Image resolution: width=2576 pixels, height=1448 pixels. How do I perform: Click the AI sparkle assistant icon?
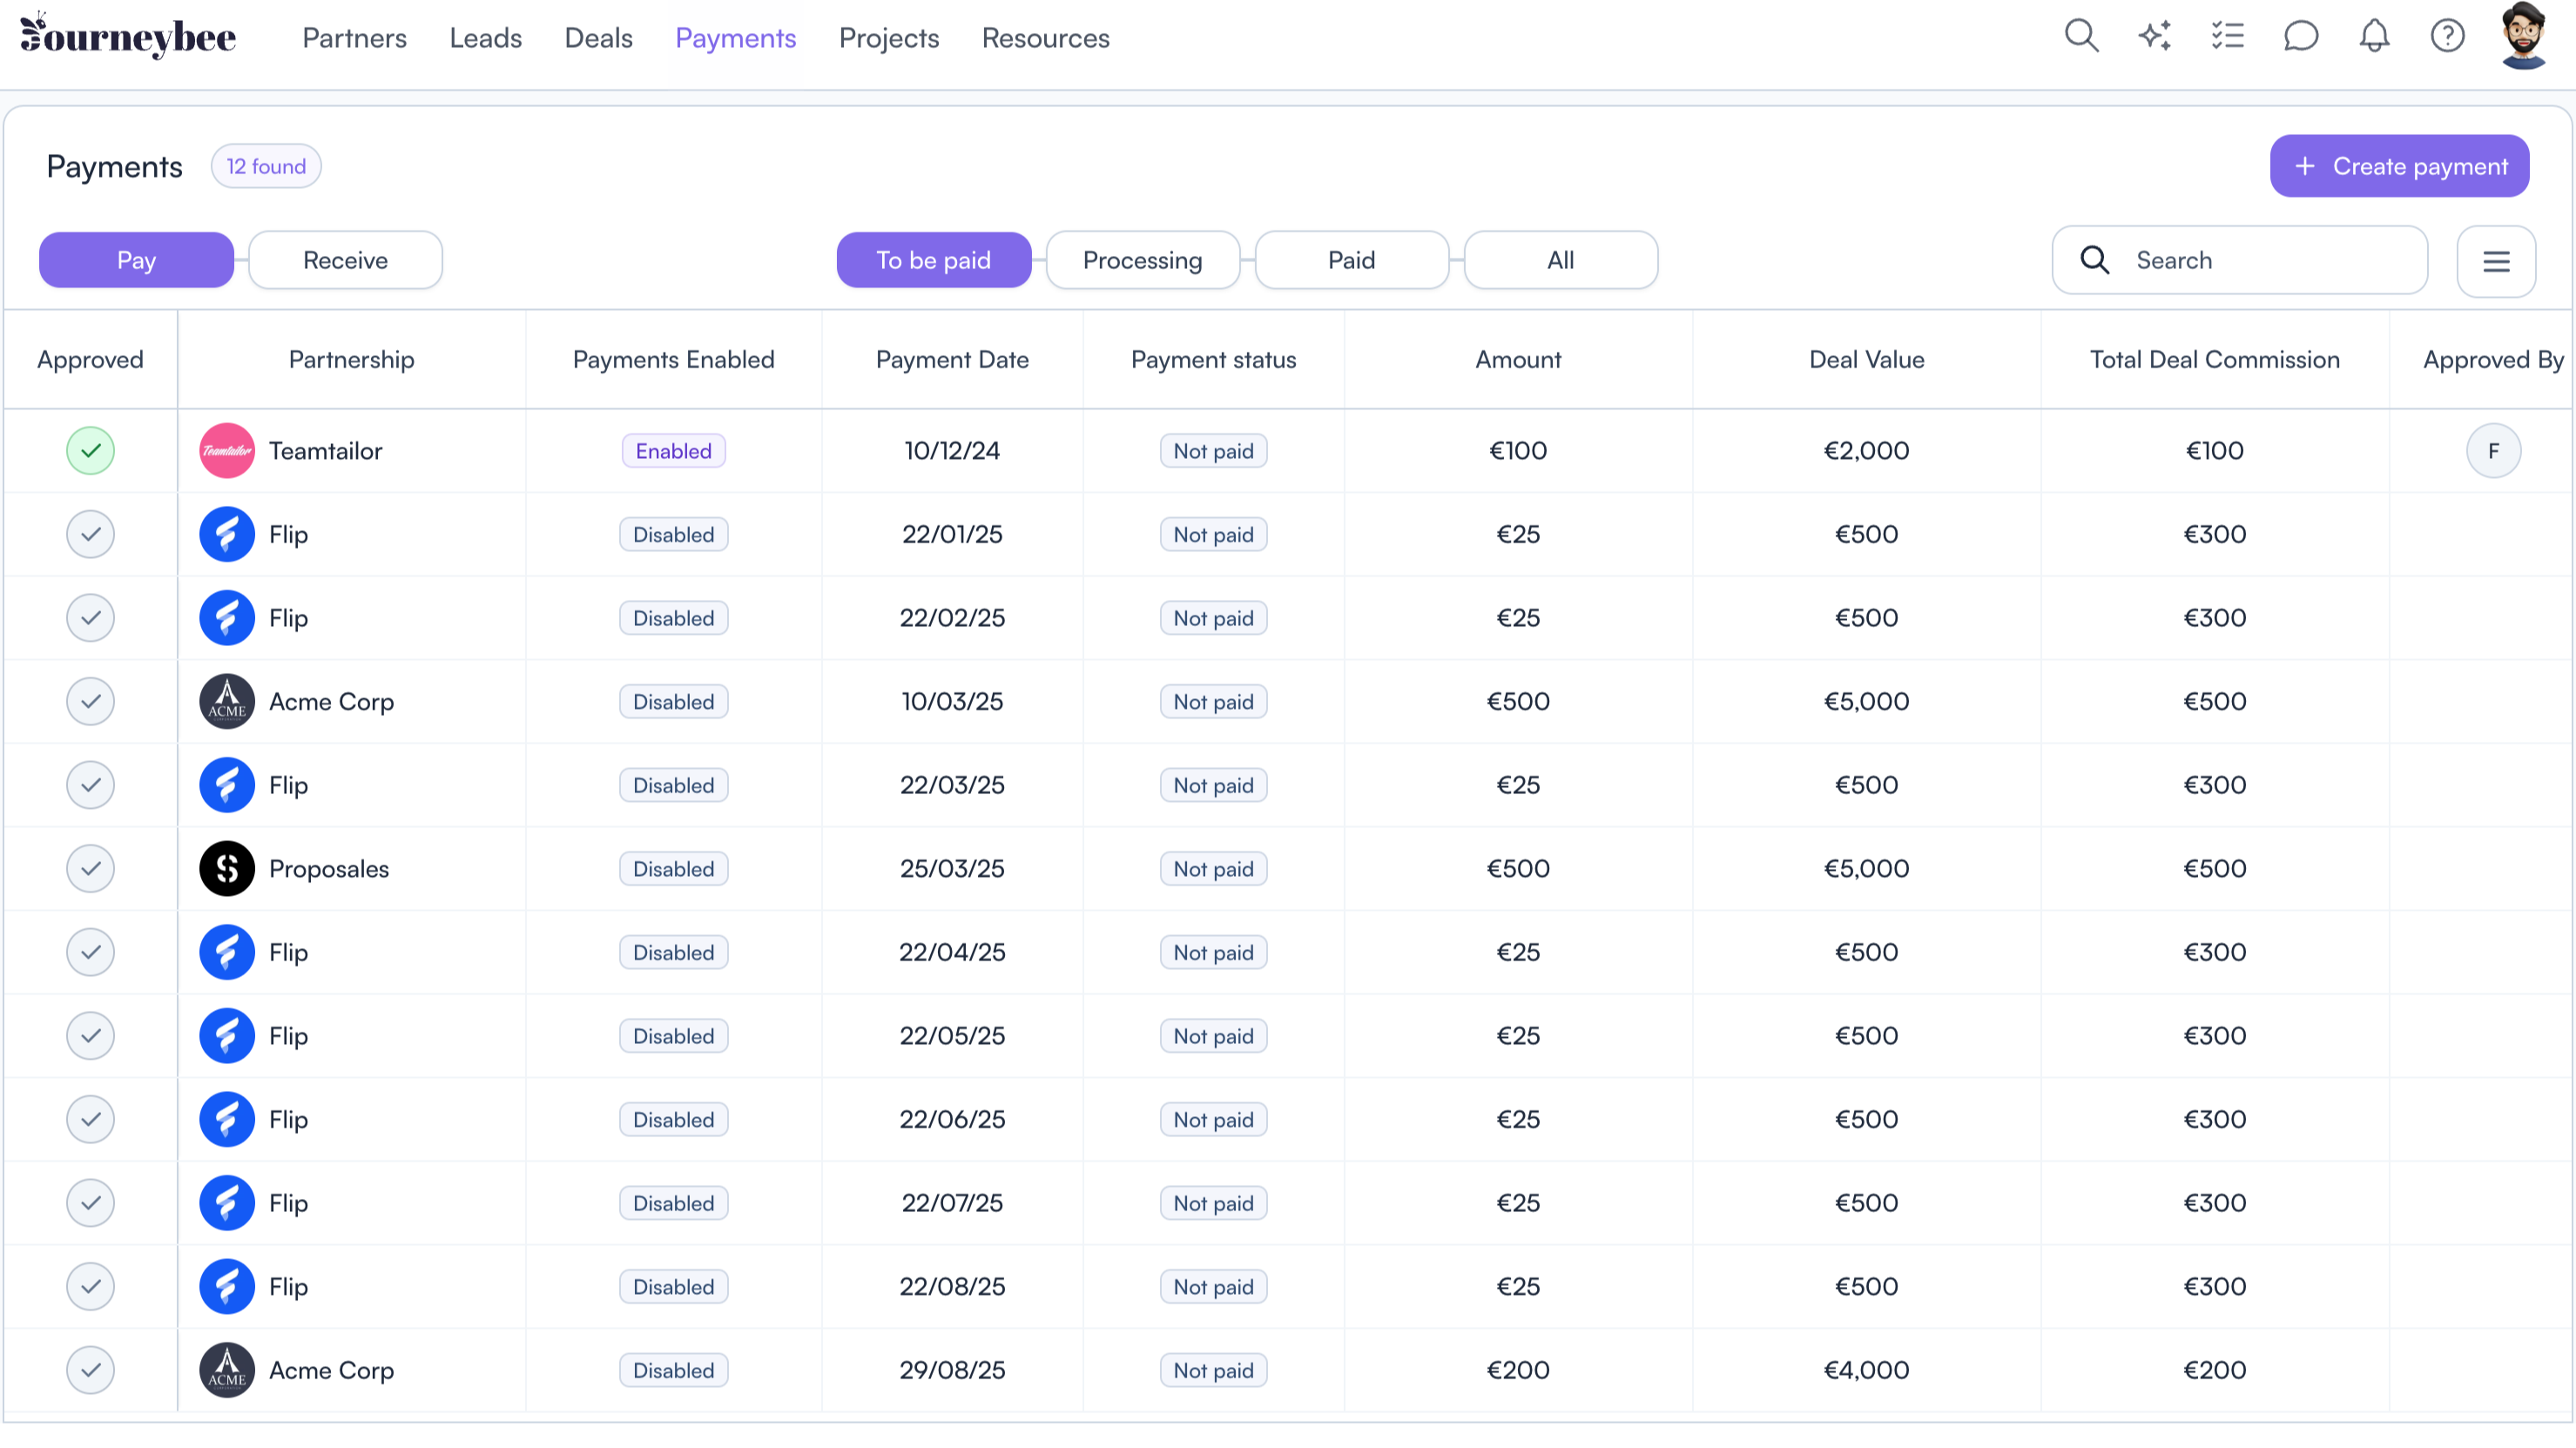[2154, 37]
